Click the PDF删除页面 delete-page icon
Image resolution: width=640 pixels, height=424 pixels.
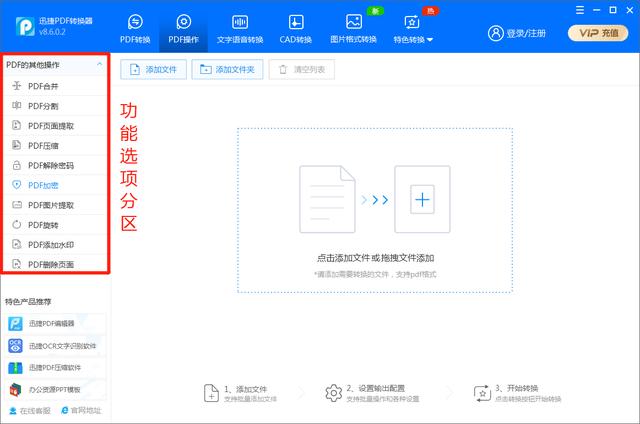17,264
